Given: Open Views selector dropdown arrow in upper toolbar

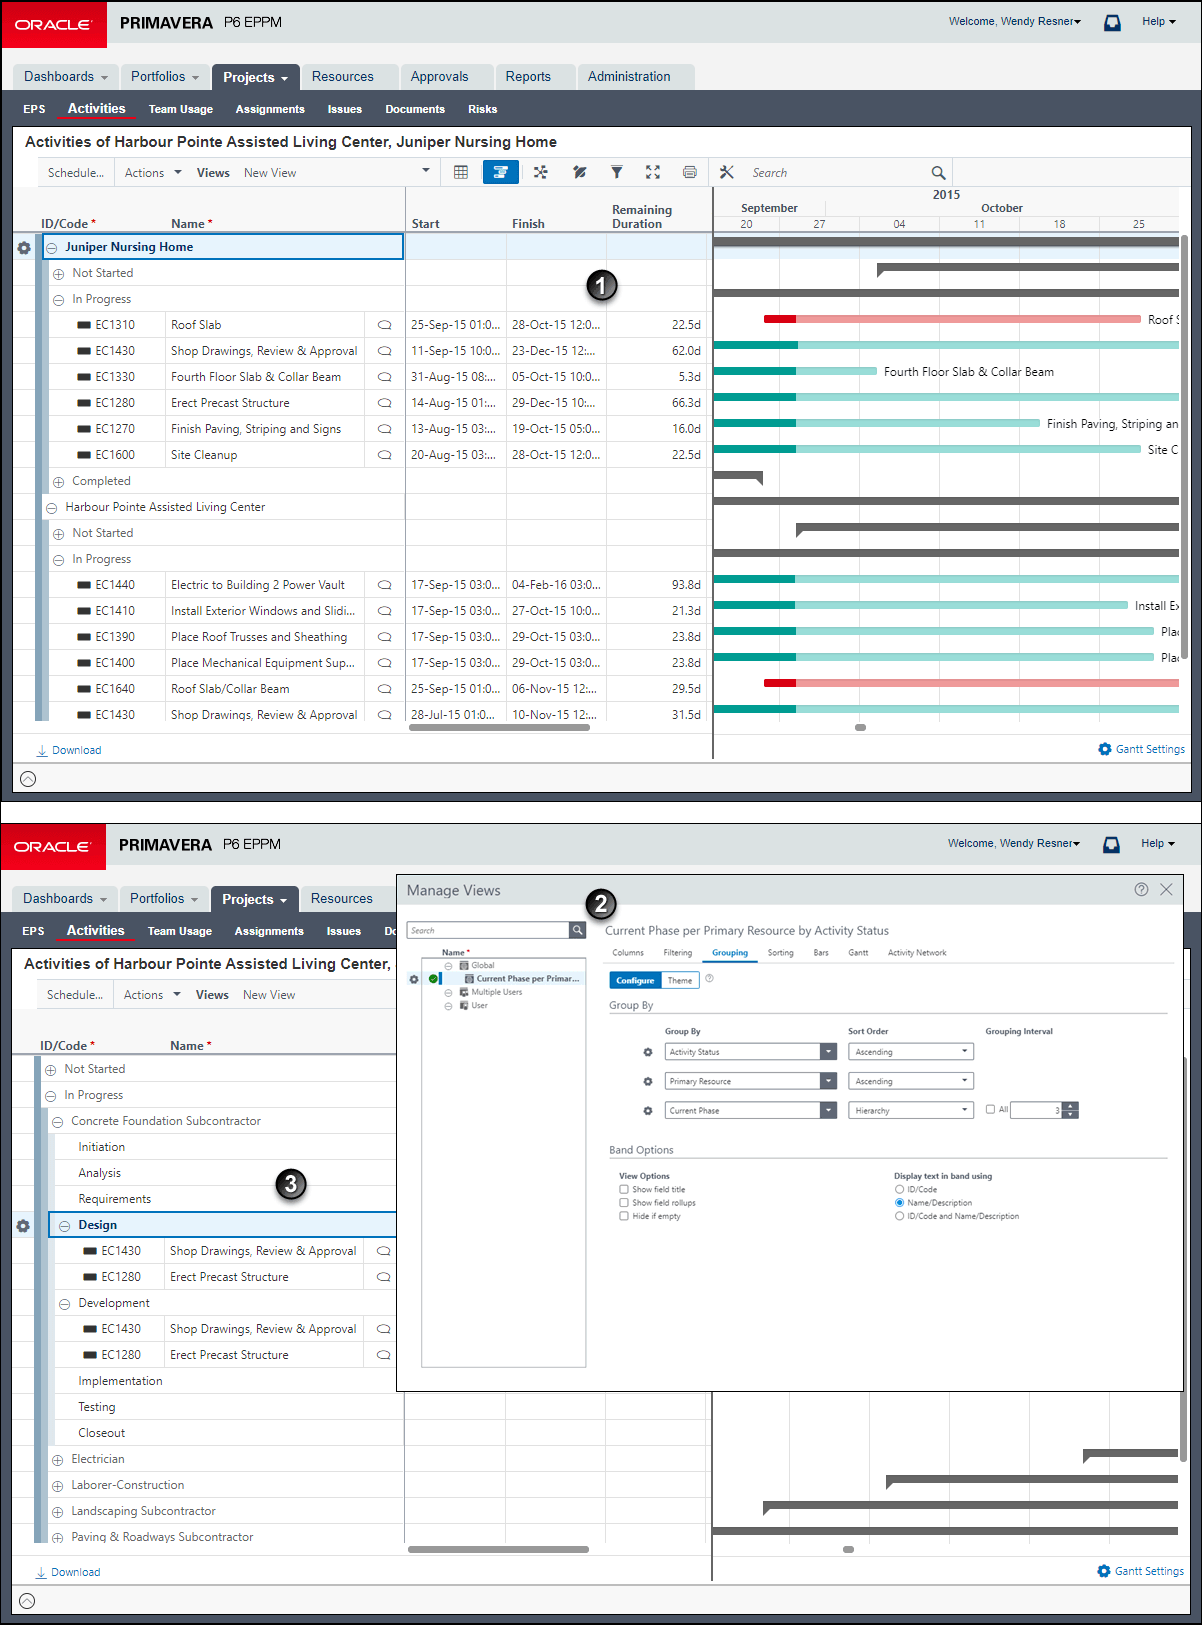Looking at the screenshot, I should tap(426, 171).
